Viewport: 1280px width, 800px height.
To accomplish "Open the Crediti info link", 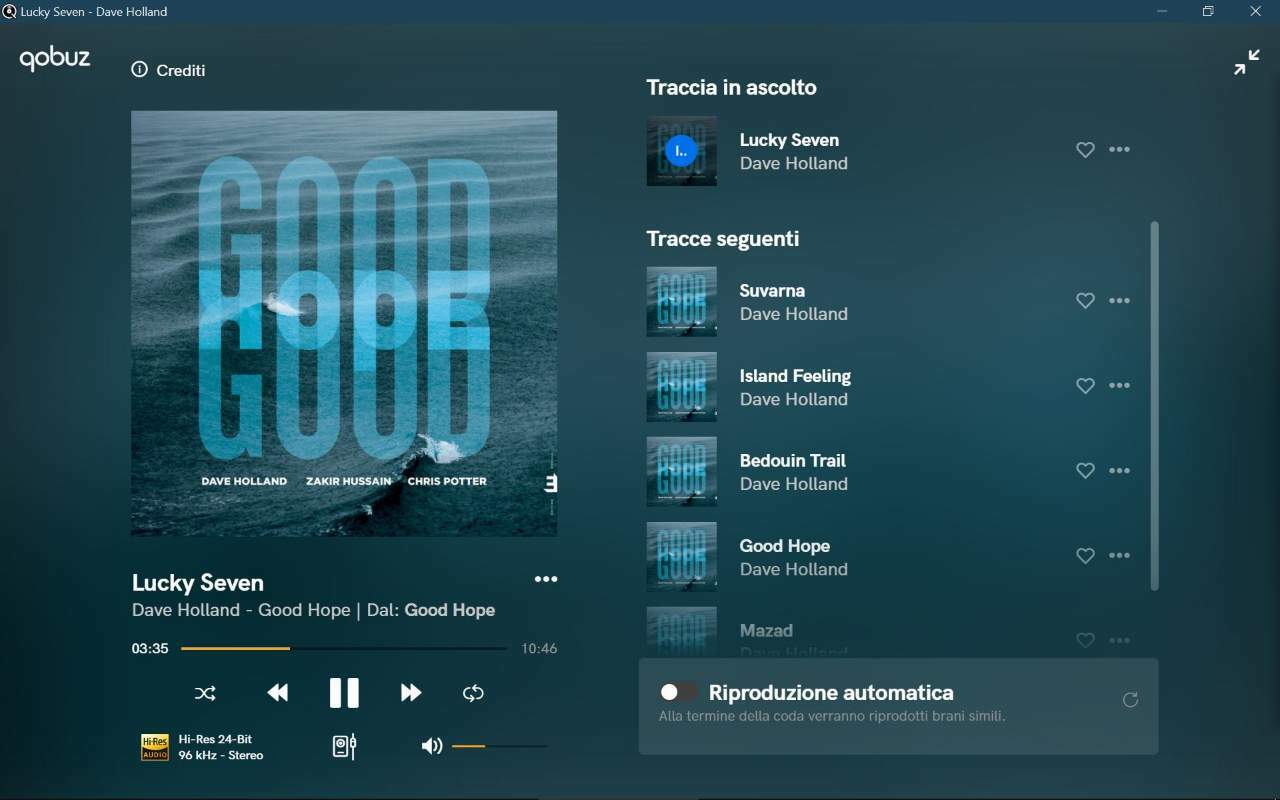I will point(168,70).
